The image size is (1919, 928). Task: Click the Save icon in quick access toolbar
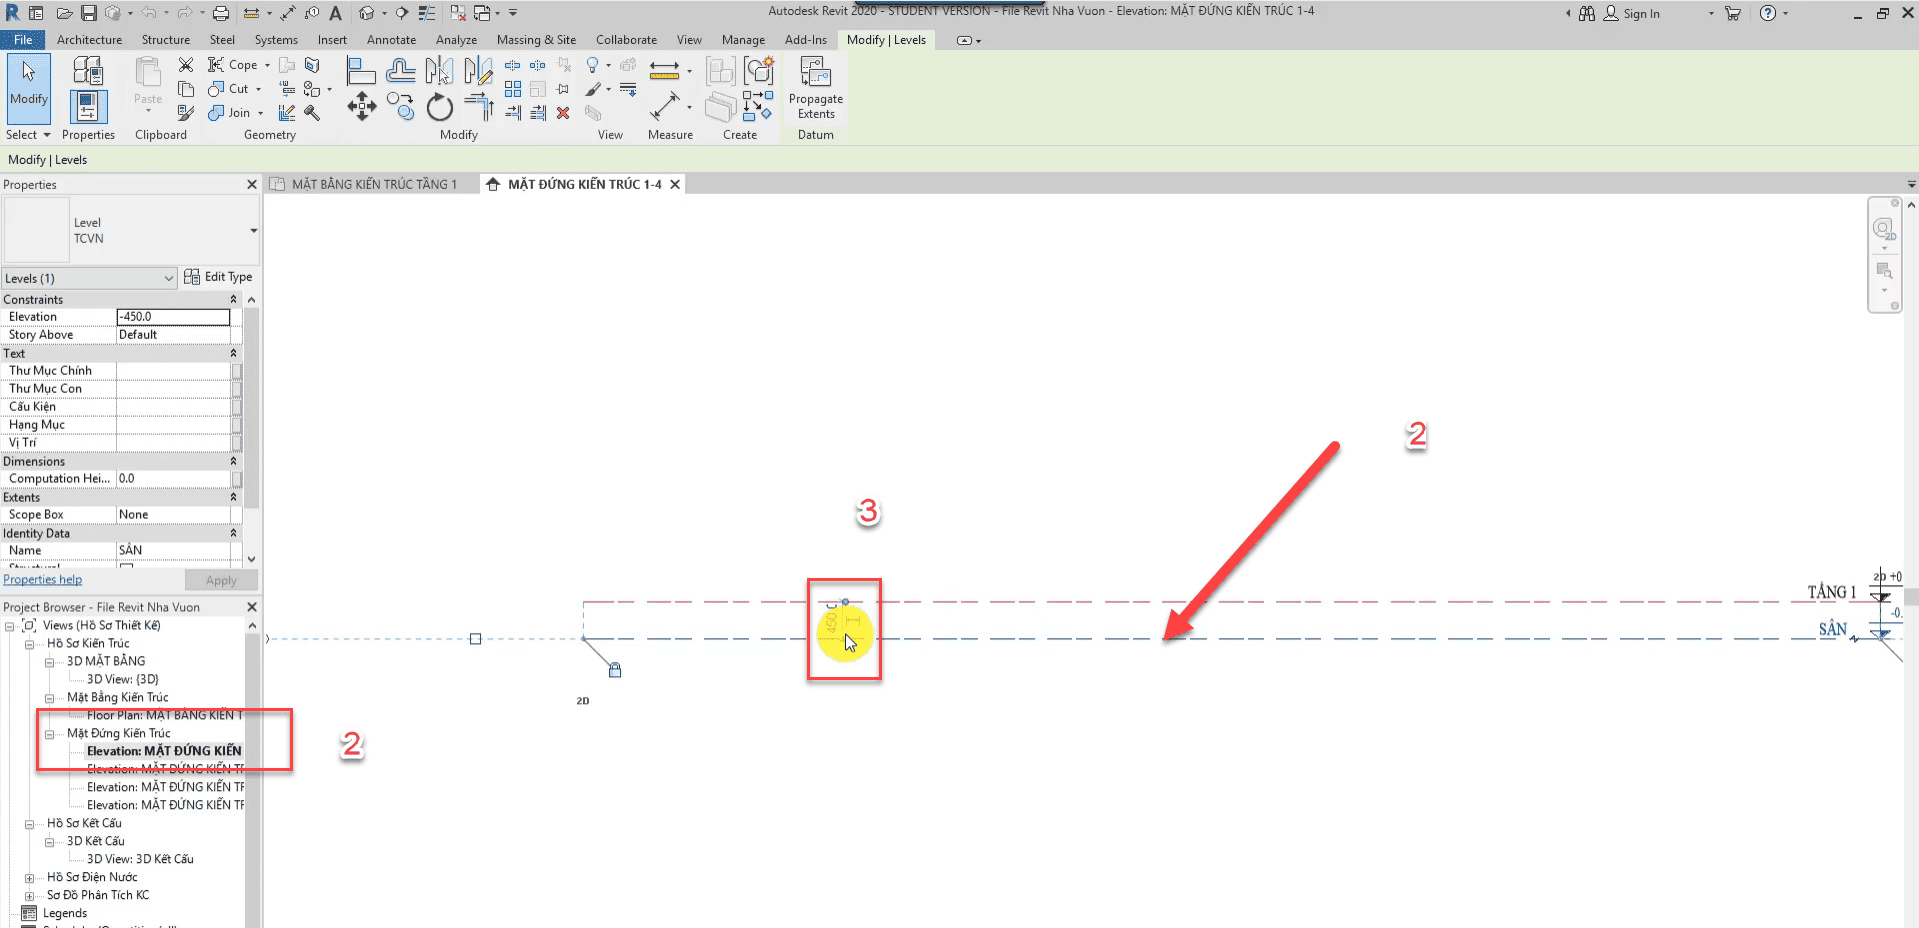coord(88,13)
